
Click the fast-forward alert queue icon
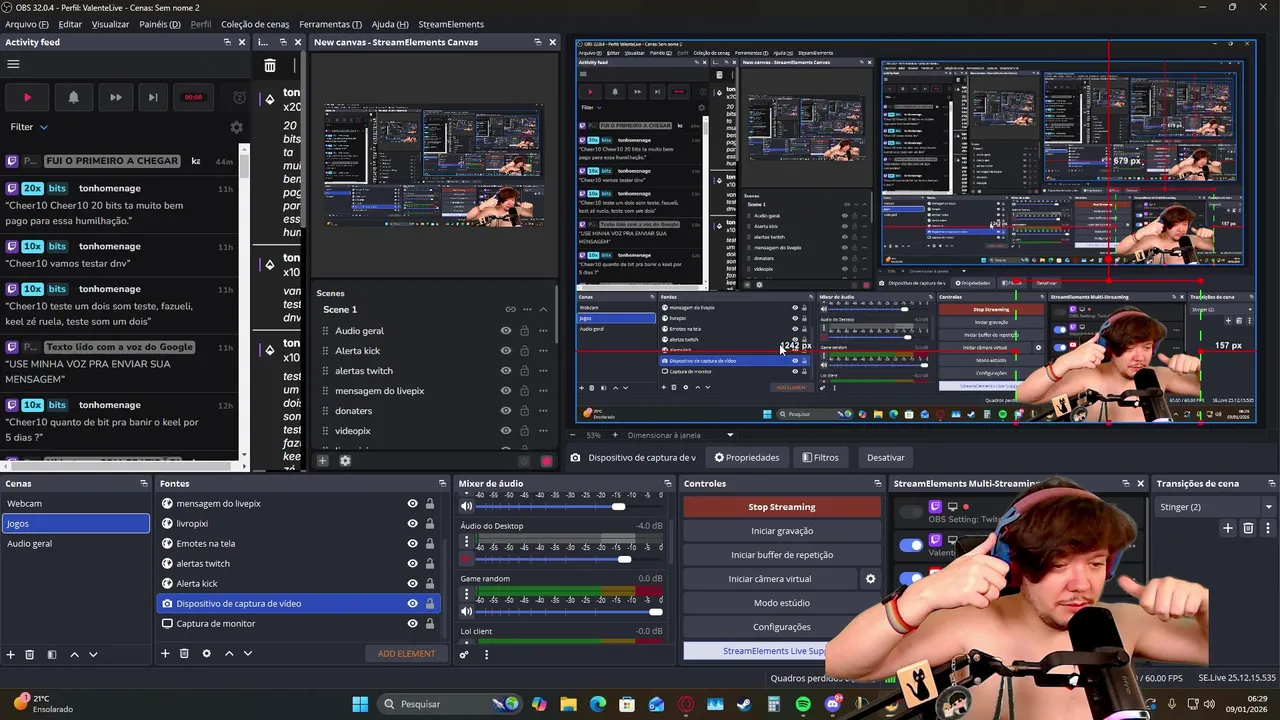pos(115,97)
